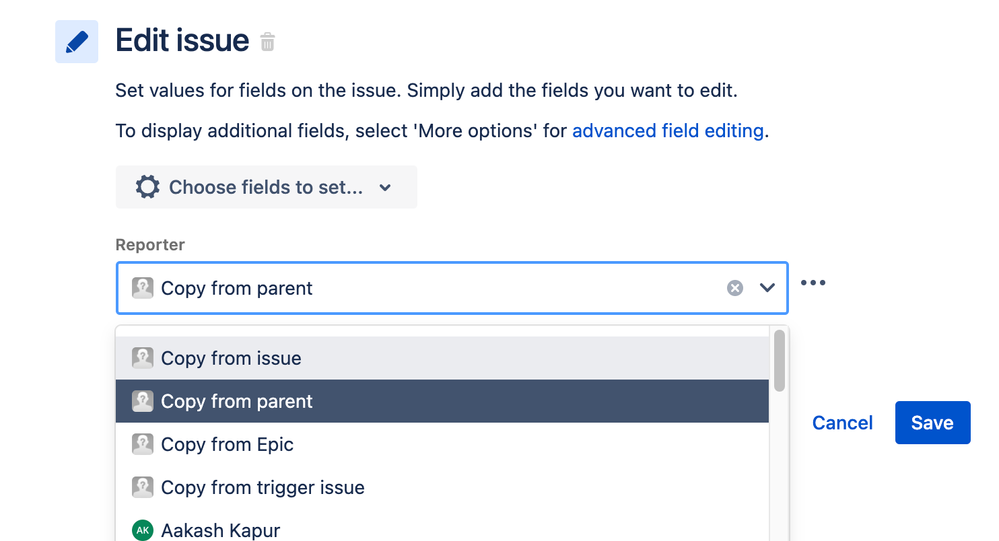
Task: Click the blue Save button
Action: click(932, 423)
